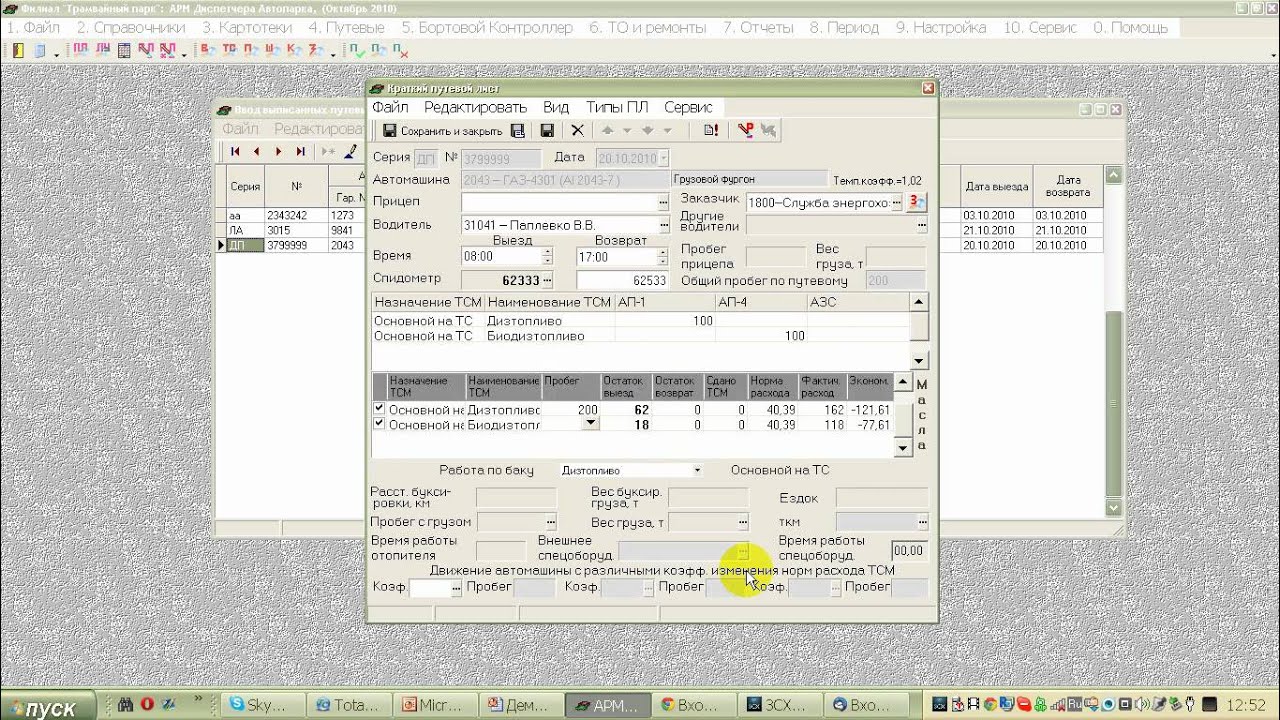Click the Выезд time field 08:00
The height and width of the screenshot is (720, 1280).
coord(501,257)
